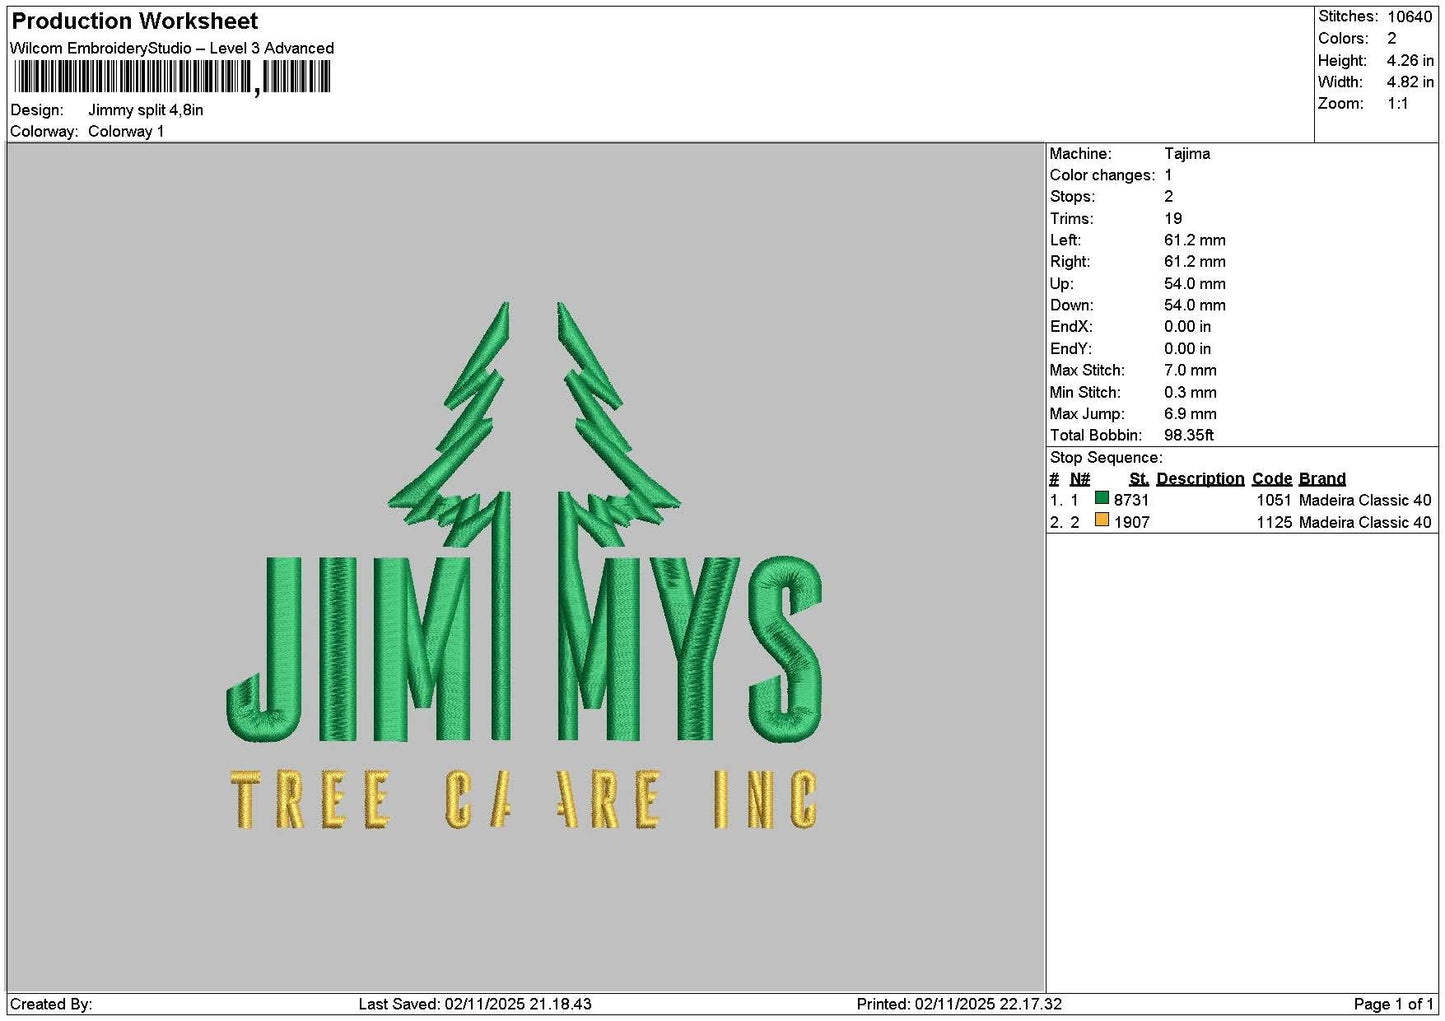1445x1021 pixels.
Task: Click the 'Colorway 1' value
Action: tap(126, 131)
